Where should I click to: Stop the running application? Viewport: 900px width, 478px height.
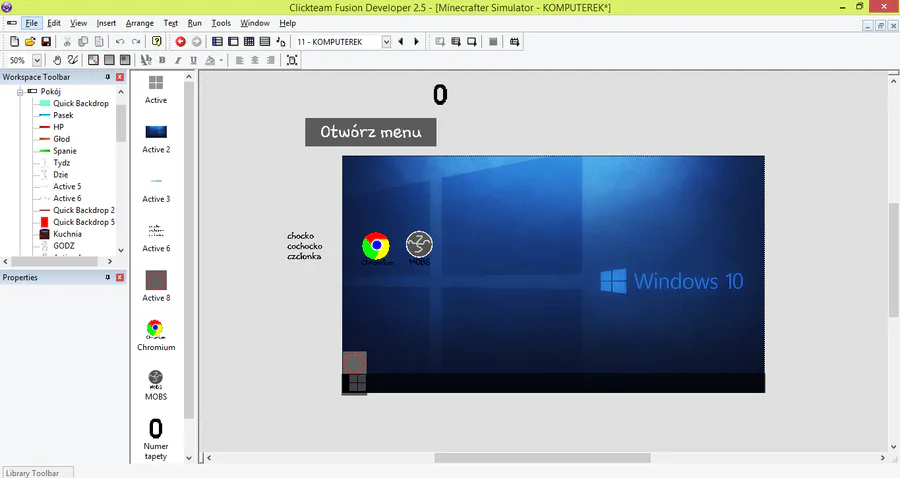pyautogui.click(x=493, y=41)
